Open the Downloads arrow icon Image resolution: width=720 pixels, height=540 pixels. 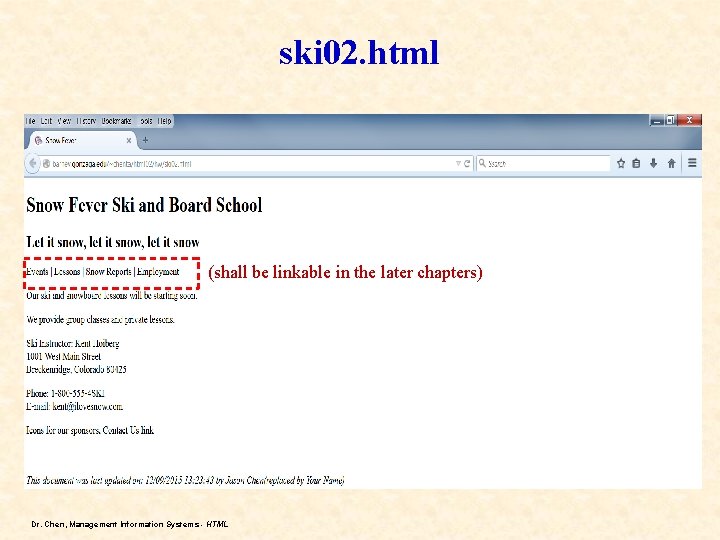(x=653, y=163)
